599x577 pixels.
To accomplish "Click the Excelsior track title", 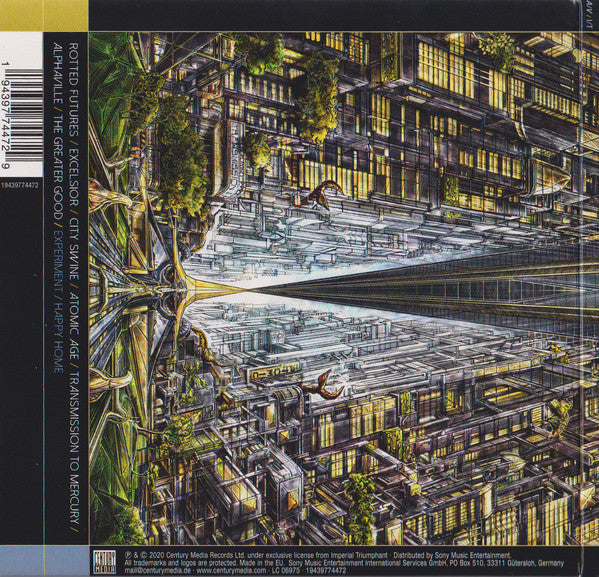I will pyautogui.click(x=73, y=176).
